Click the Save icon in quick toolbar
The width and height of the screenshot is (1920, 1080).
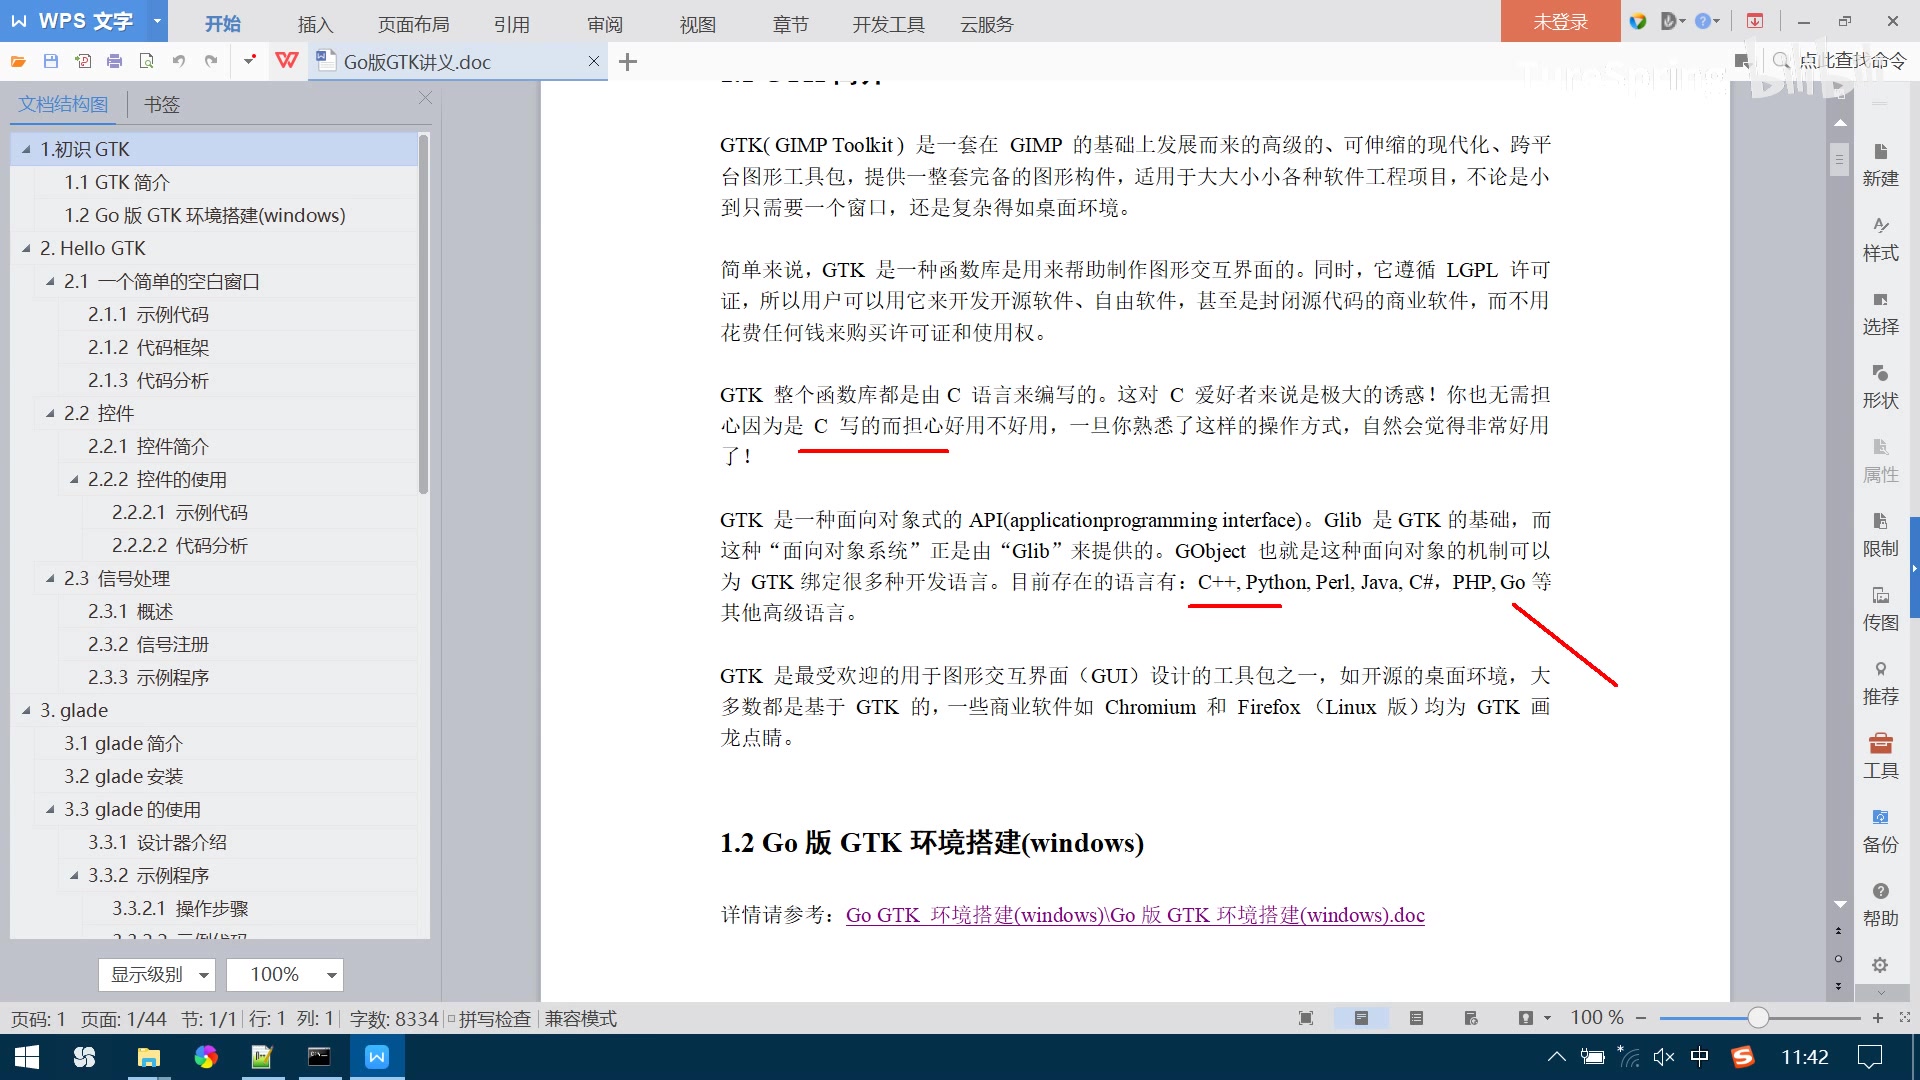click(50, 61)
